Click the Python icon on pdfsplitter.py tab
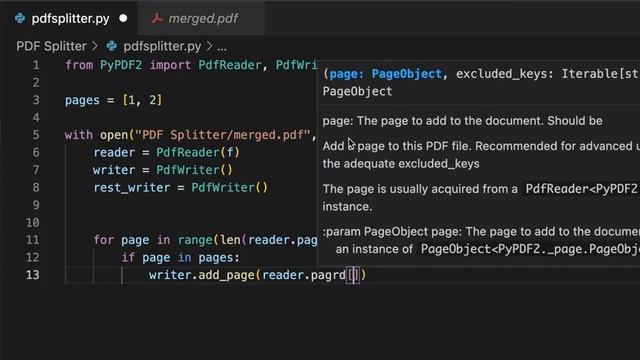Viewport: 640px width, 360px height. 20,18
